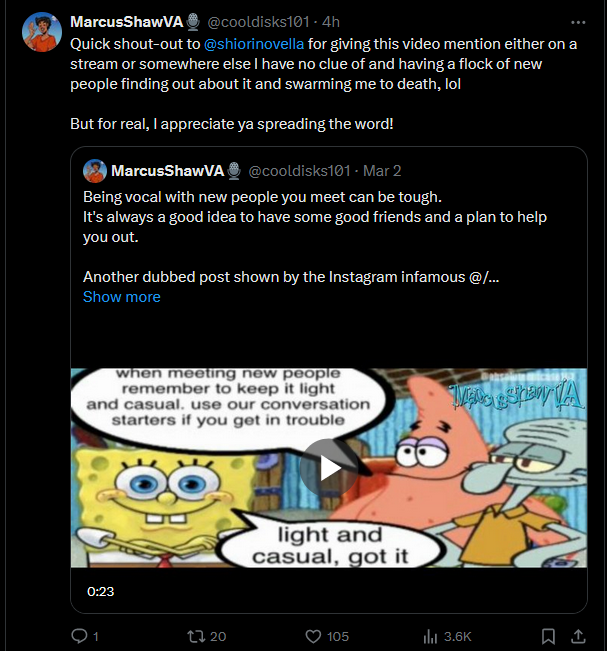Click the 4h timestamp
This screenshot has width=607, height=651.
pyautogui.click(x=331, y=22)
